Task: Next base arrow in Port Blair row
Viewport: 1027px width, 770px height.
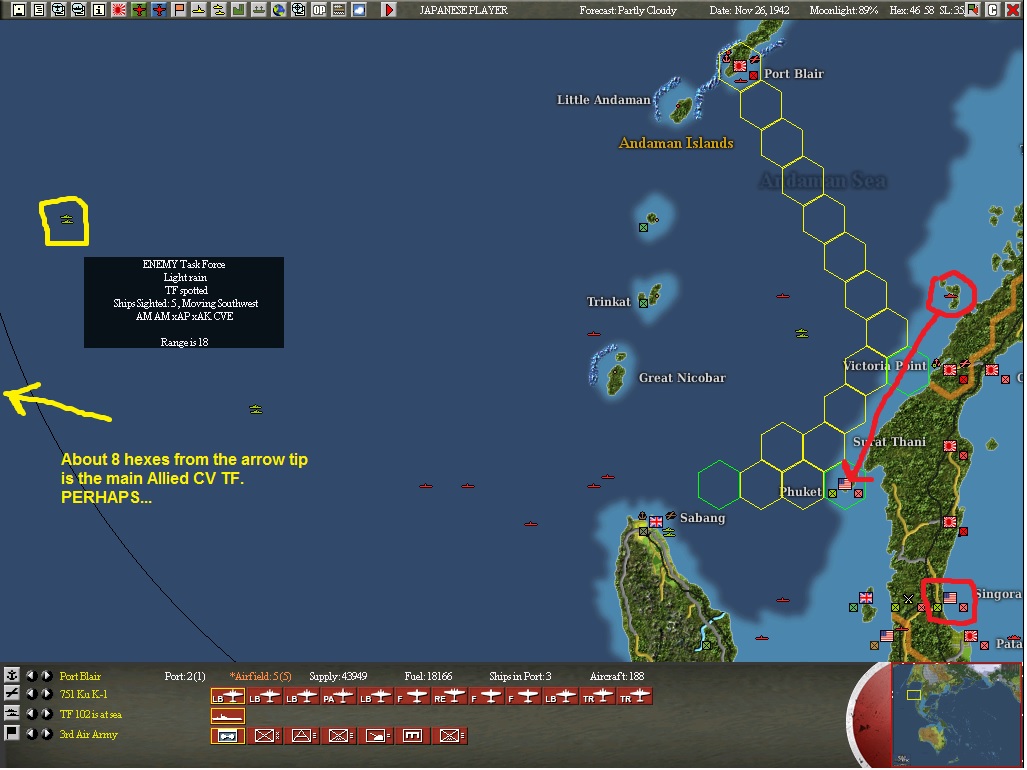Action: pos(46,675)
